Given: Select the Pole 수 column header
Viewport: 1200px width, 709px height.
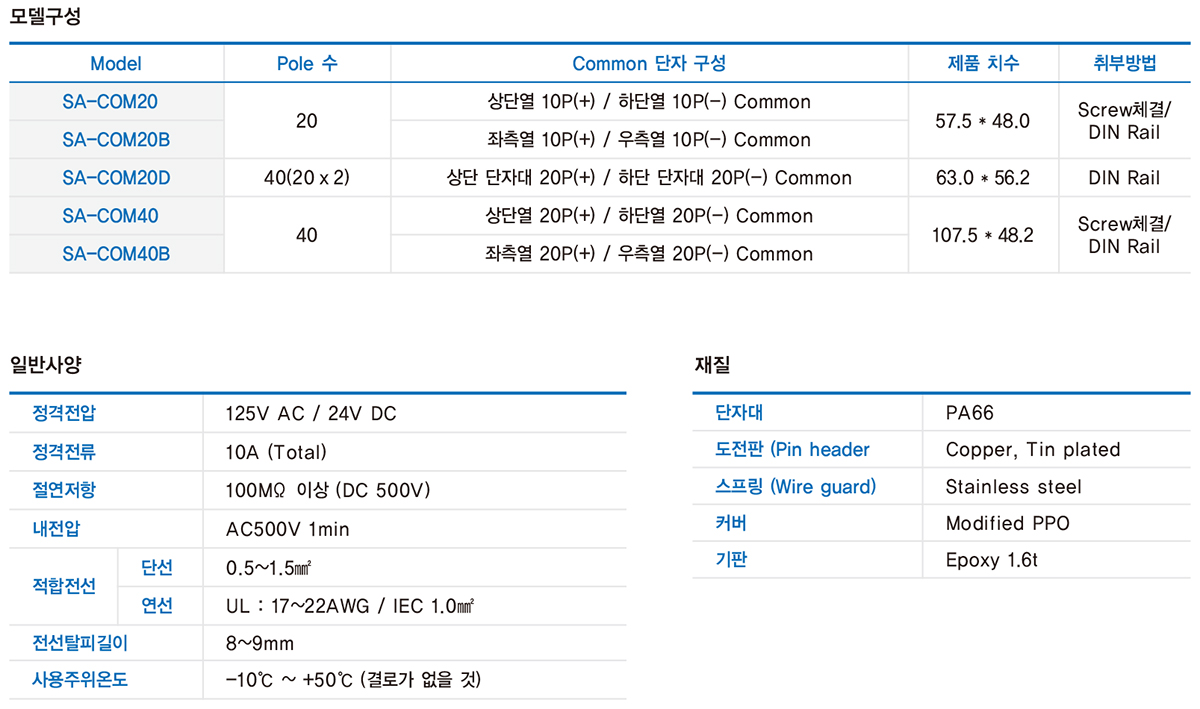Looking at the screenshot, I should point(307,64).
